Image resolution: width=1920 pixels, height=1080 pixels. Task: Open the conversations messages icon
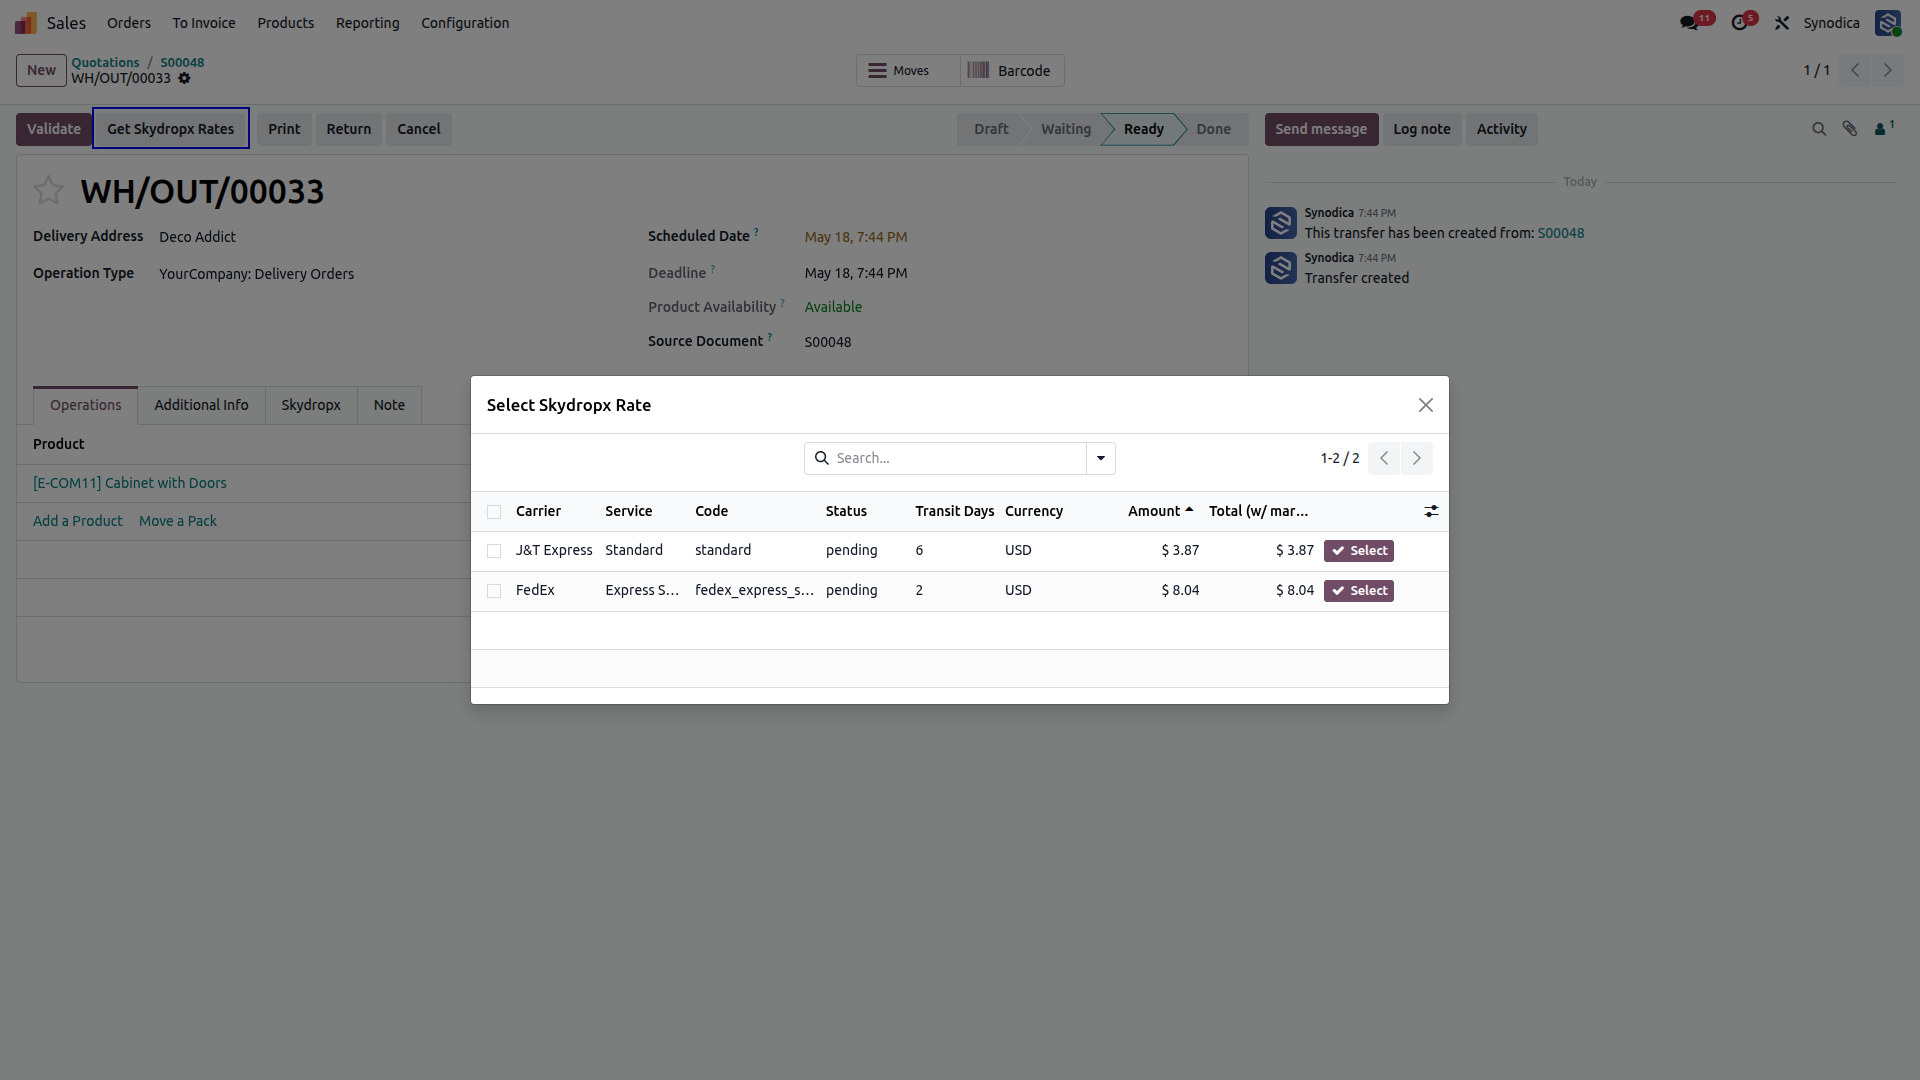pyautogui.click(x=1689, y=22)
